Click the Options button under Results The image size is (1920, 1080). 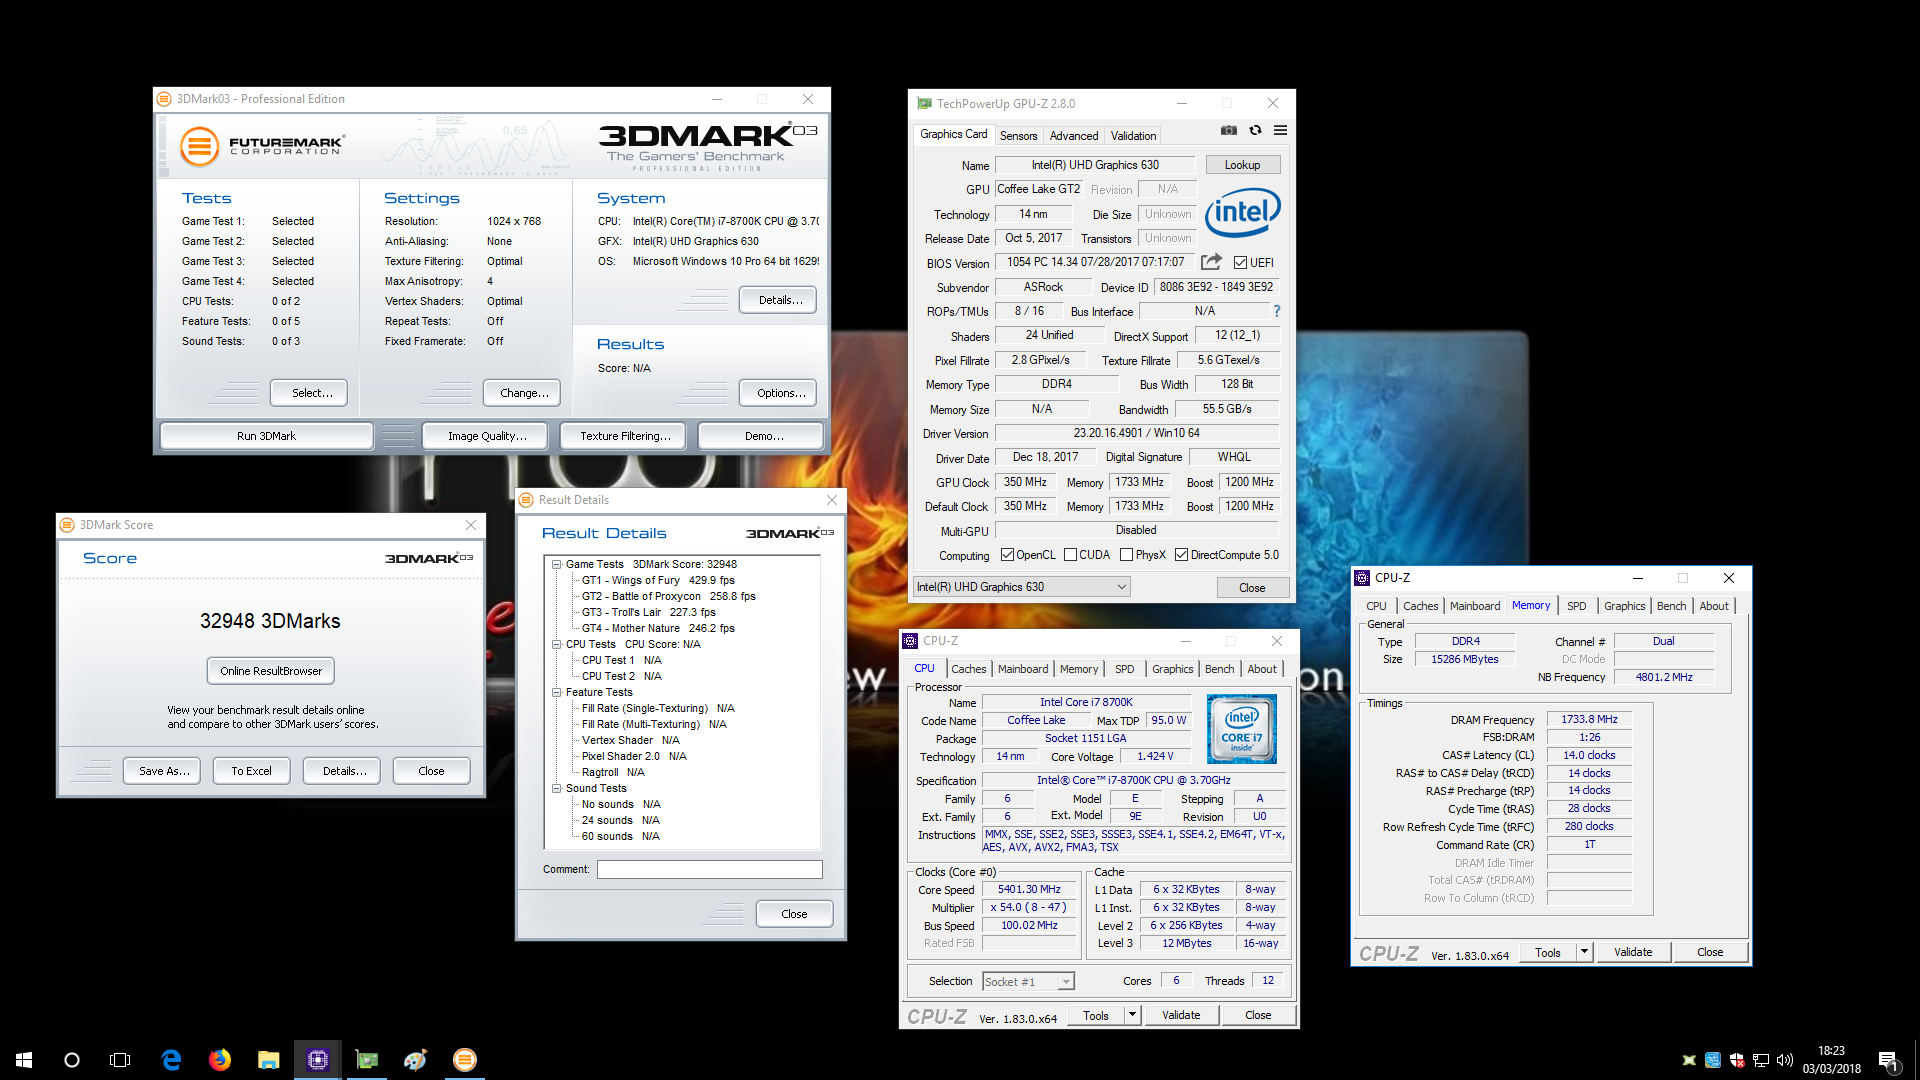(x=779, y=393)
